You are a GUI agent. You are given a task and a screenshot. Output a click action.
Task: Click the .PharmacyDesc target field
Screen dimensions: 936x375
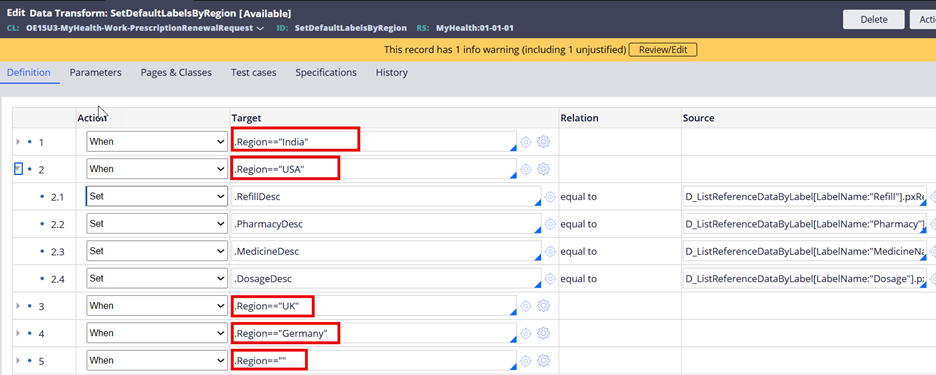click(x=386, y=224)
